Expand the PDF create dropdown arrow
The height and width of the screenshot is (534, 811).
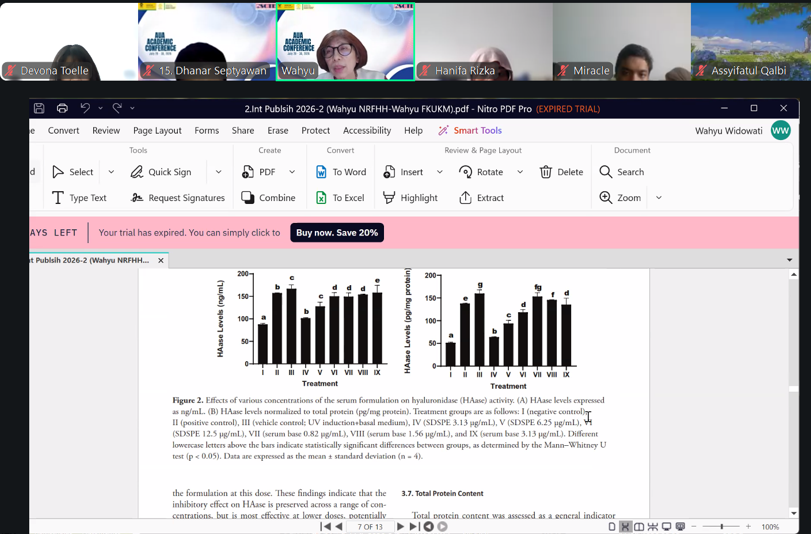[292, 172]
